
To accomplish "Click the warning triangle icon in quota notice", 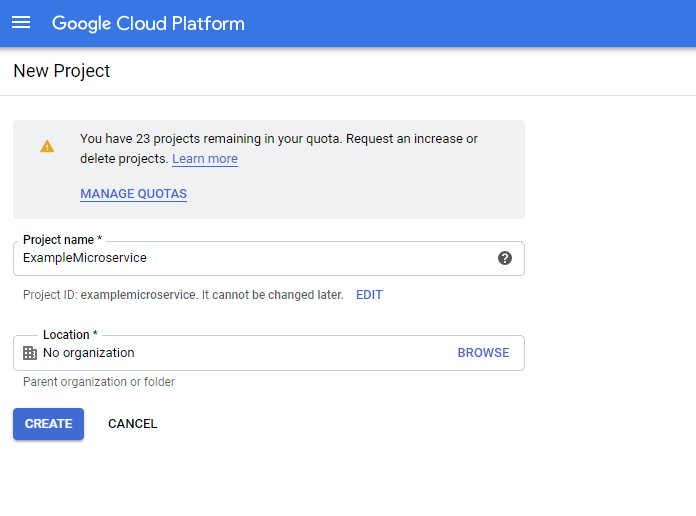I will pyautogui.click(x=47, y=146).
